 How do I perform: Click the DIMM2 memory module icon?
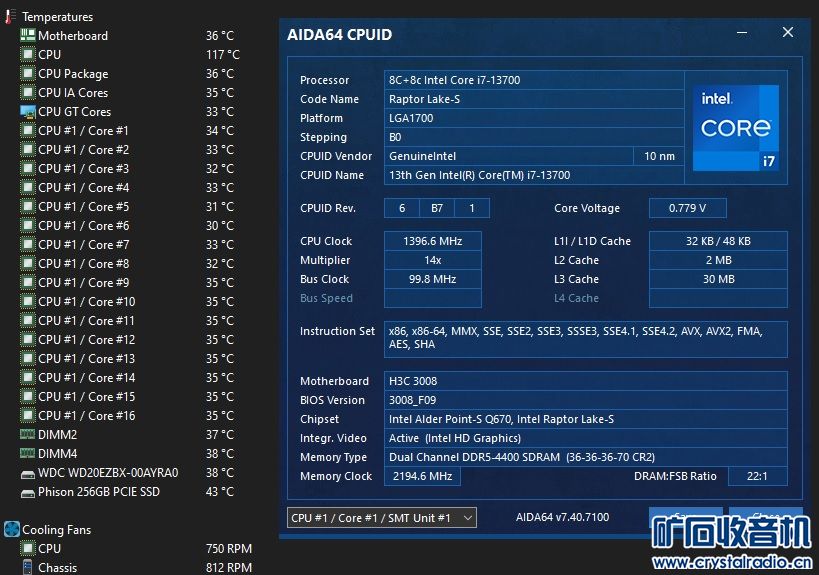point(28,435)
